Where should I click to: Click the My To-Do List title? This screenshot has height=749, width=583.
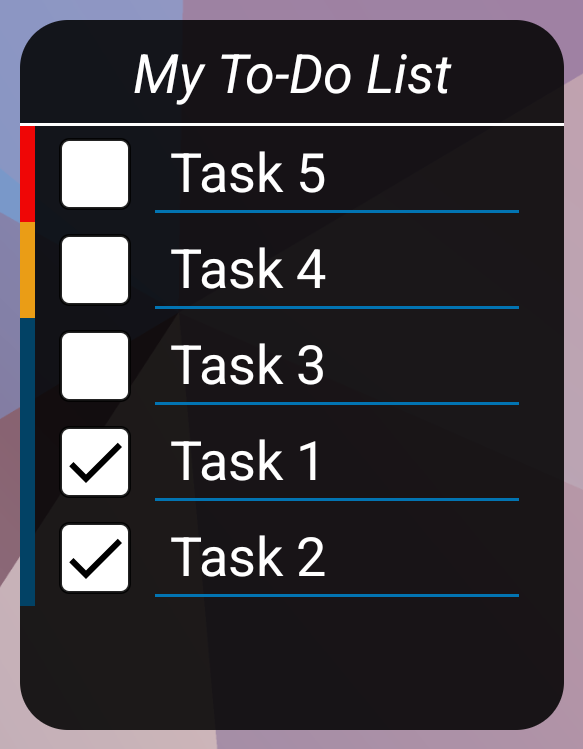tap(292, 75)
